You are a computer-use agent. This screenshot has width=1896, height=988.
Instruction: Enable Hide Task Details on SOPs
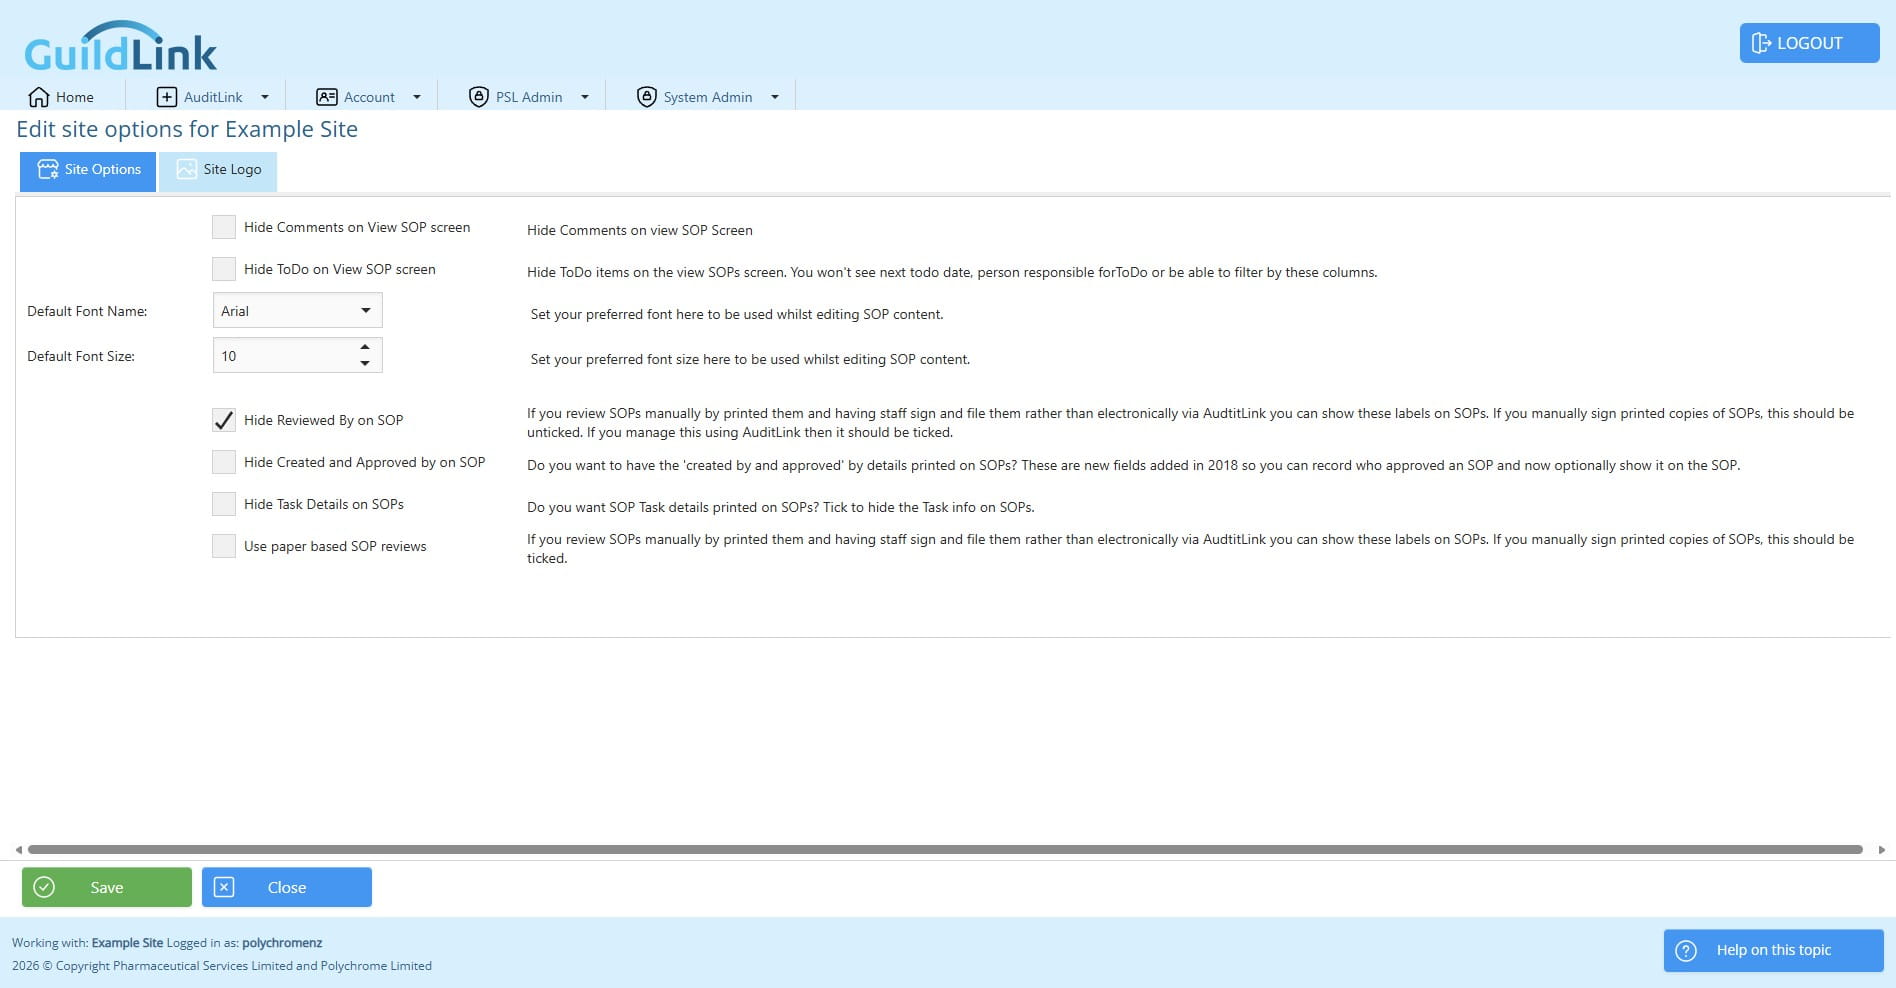(x=224, y=504)
